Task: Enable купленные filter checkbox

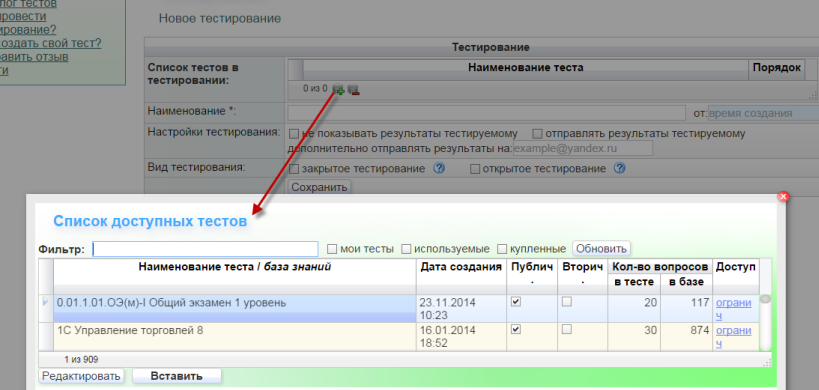Action: (502, 249)
